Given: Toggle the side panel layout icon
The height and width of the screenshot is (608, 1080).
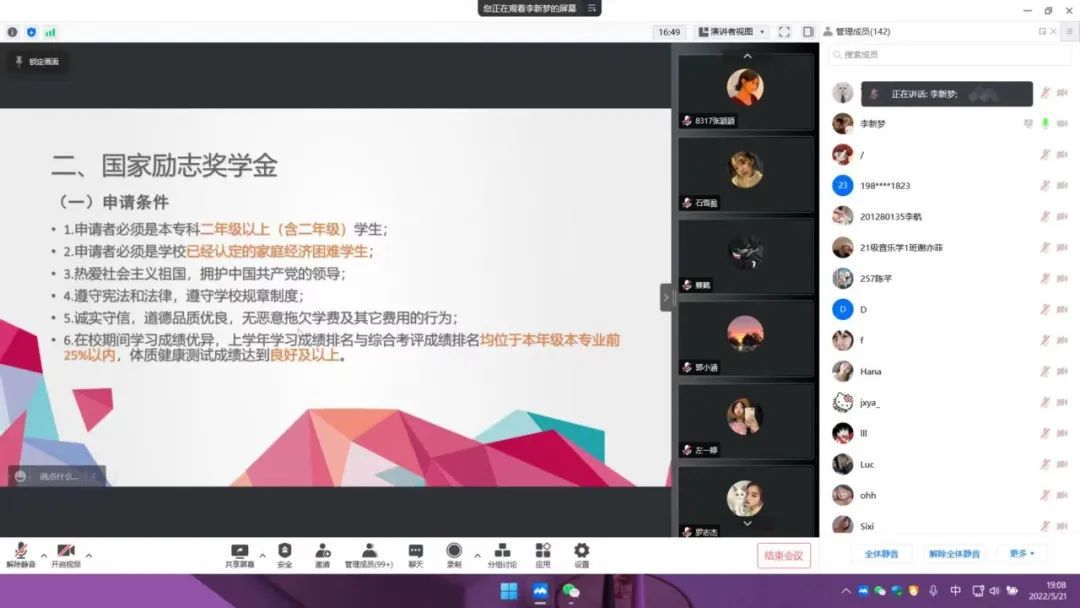Looking at the screenshot, I should [x=808, y=32].
